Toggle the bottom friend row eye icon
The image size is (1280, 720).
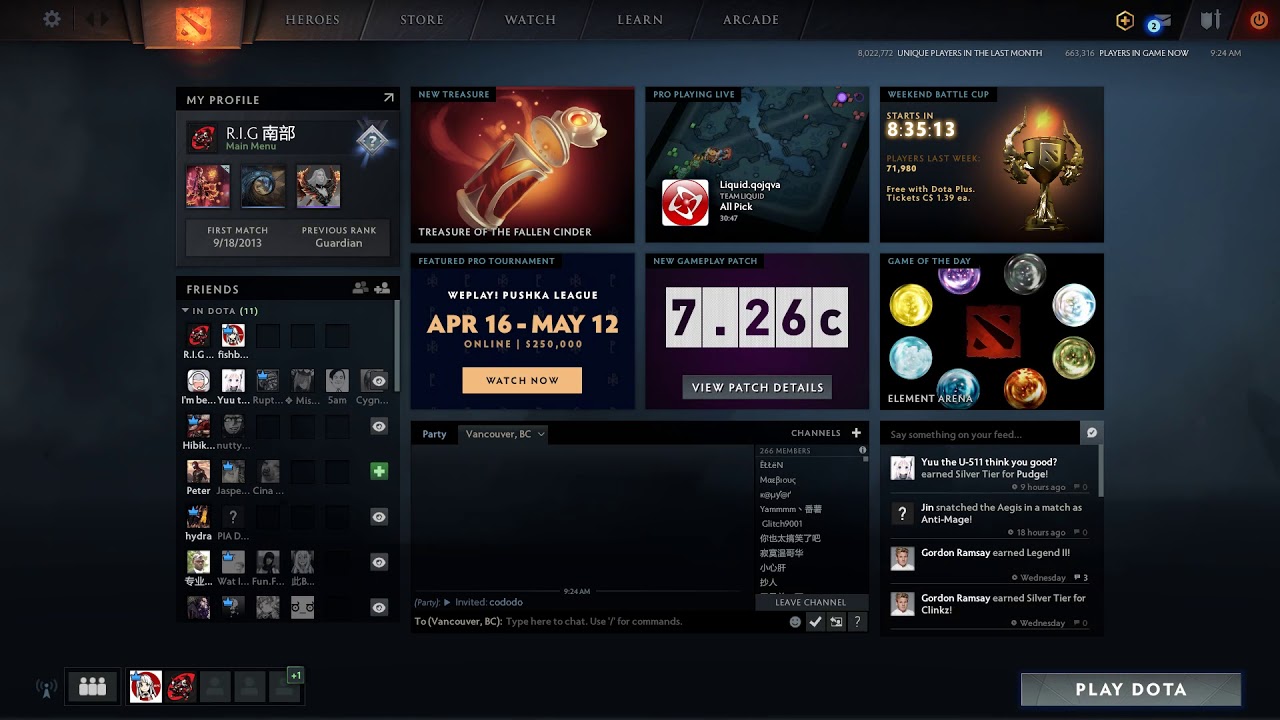pyautogui.click(x=379, y=607)
